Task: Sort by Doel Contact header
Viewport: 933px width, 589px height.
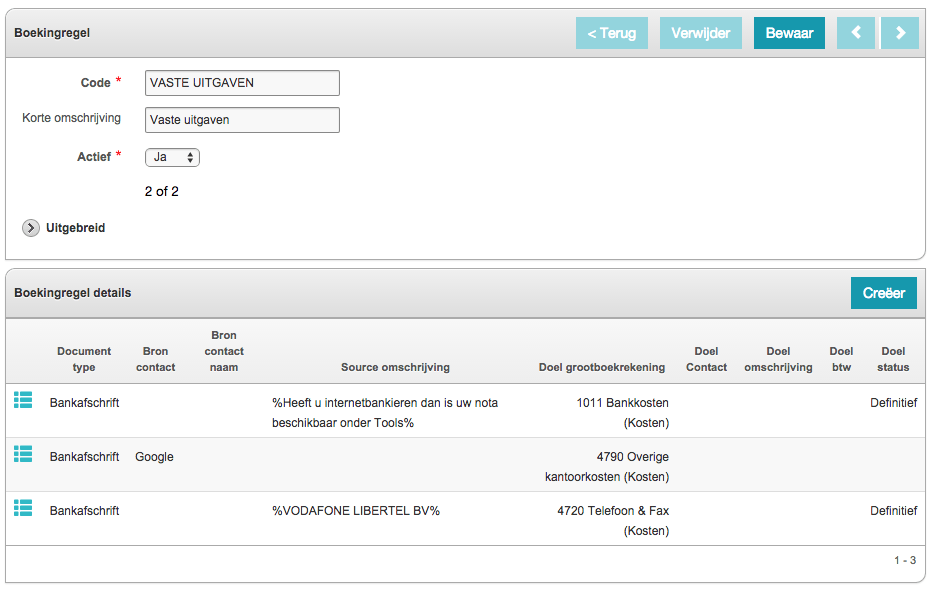Action: pos(706,359)
